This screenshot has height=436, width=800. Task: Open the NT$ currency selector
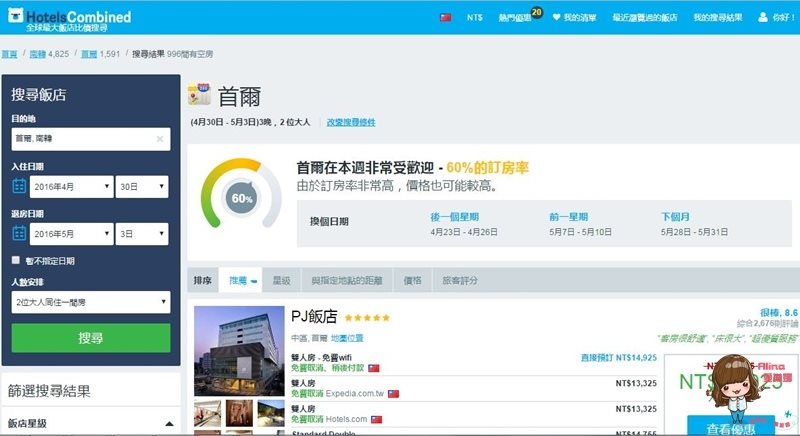coord(474,17)
